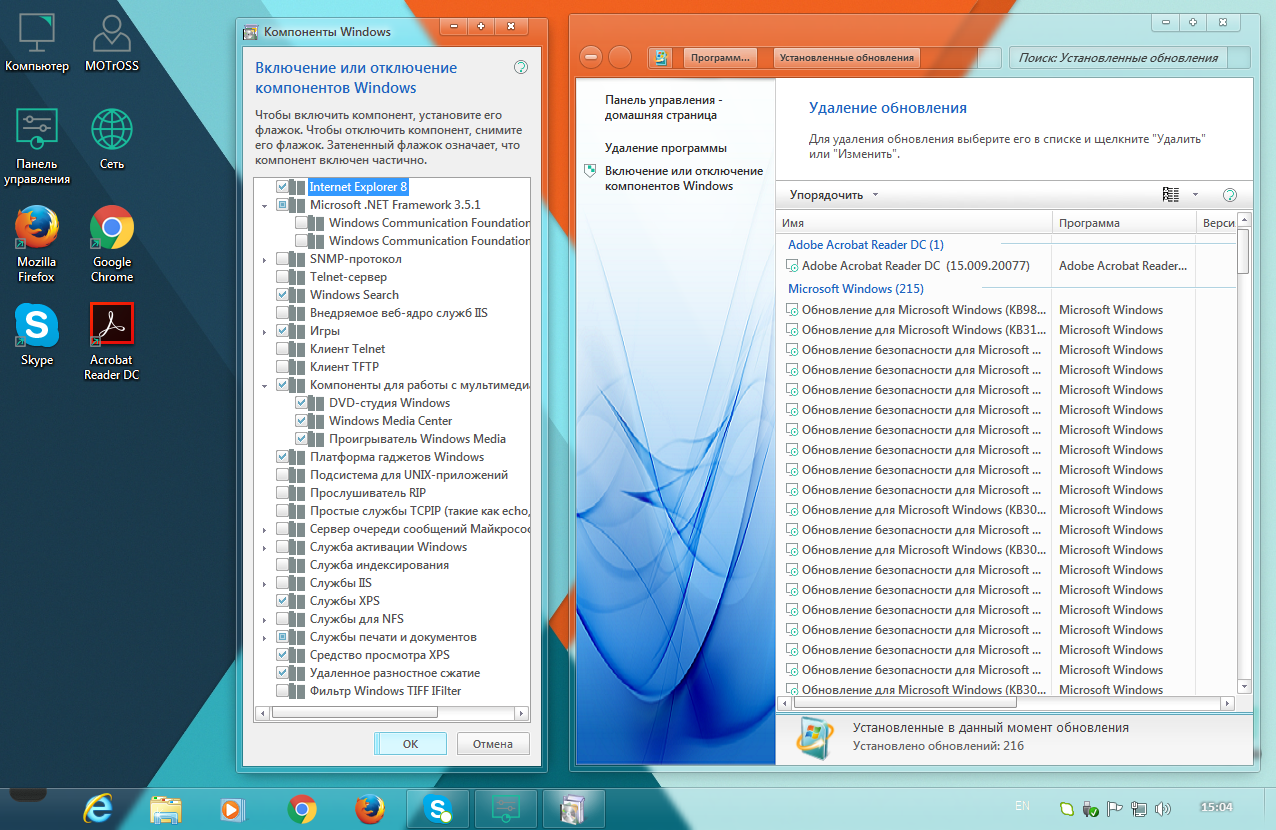This screenshot has width=1276, height=830.
Task: Open Internet Explorer in the taskbar
Action: coord(98,808)
